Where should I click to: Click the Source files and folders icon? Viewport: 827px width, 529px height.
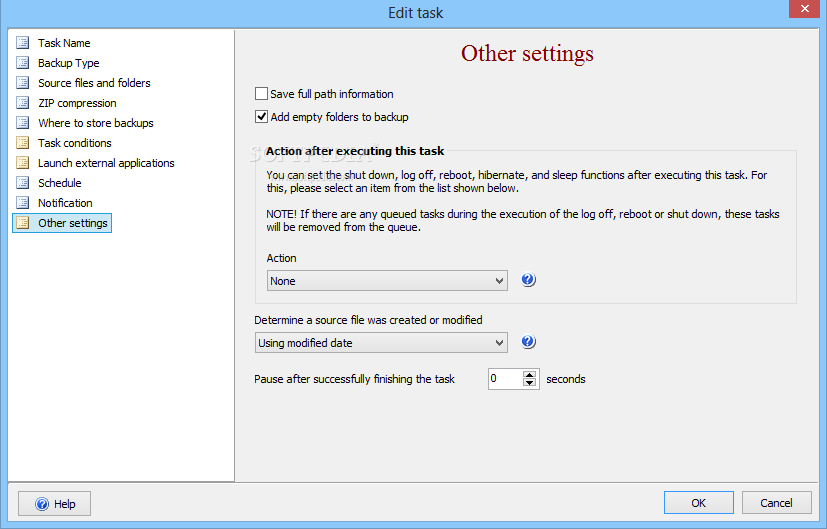coord(23,83)
